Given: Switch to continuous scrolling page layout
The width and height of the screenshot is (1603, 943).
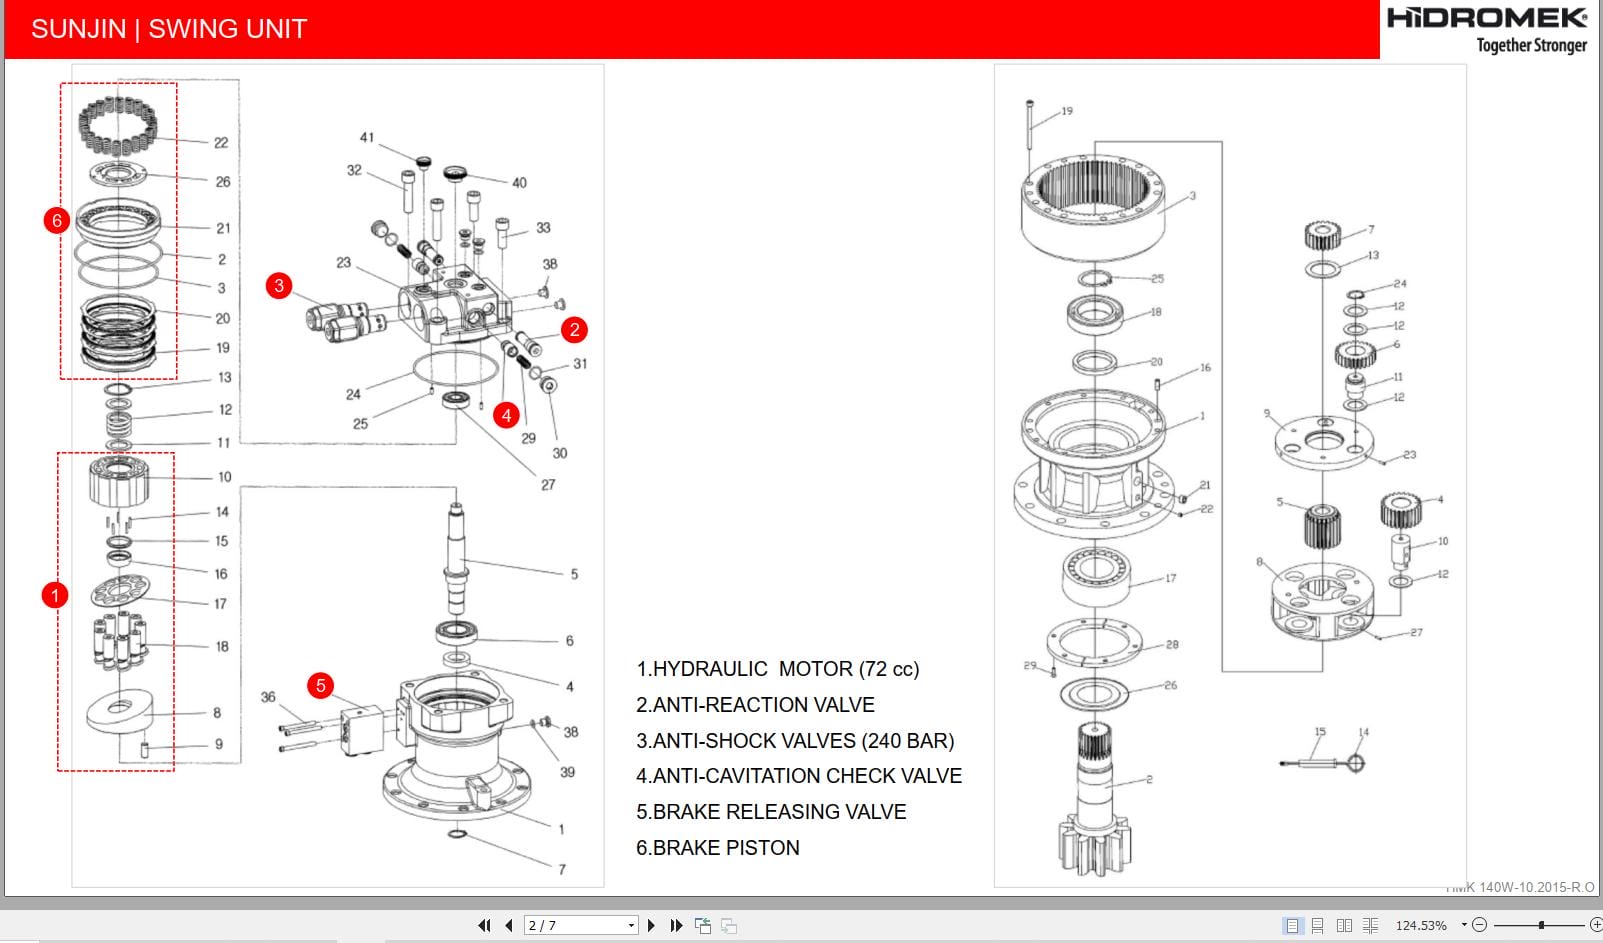Looking at the screenshot, I should click(1318, 925).
